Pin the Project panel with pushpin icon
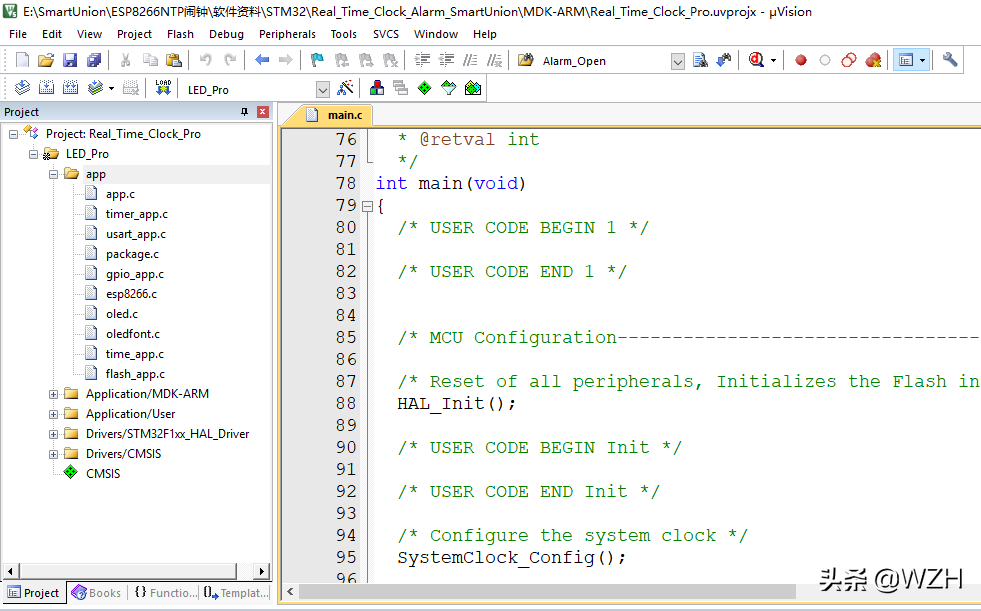The image size is (981, 611). coord(245,112)
